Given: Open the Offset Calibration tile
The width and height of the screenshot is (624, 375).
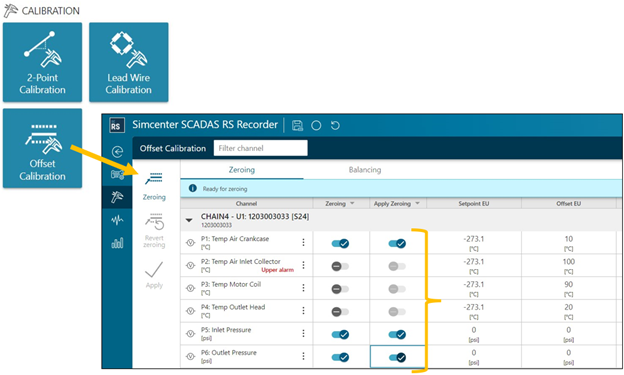Looking at the screenshot, I should tap(43, 148).
